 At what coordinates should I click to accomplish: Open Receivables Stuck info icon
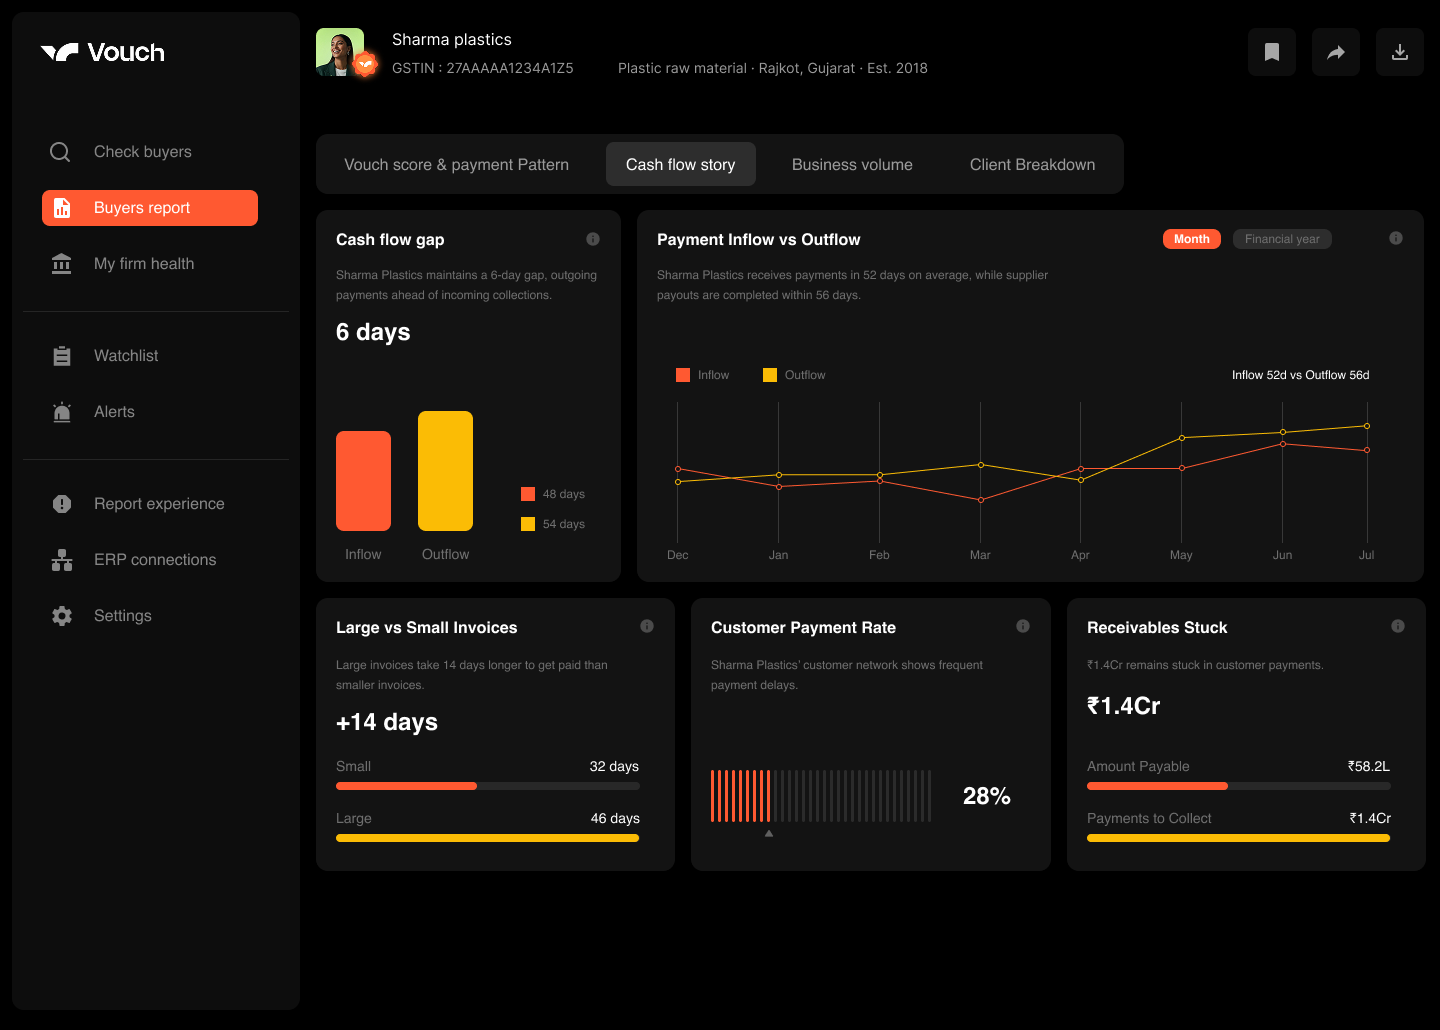click(x=1398, y=626)
